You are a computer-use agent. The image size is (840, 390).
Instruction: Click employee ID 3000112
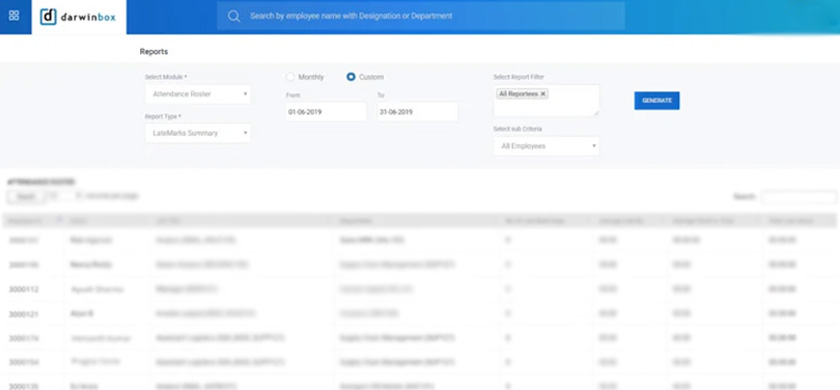point(24,289)
